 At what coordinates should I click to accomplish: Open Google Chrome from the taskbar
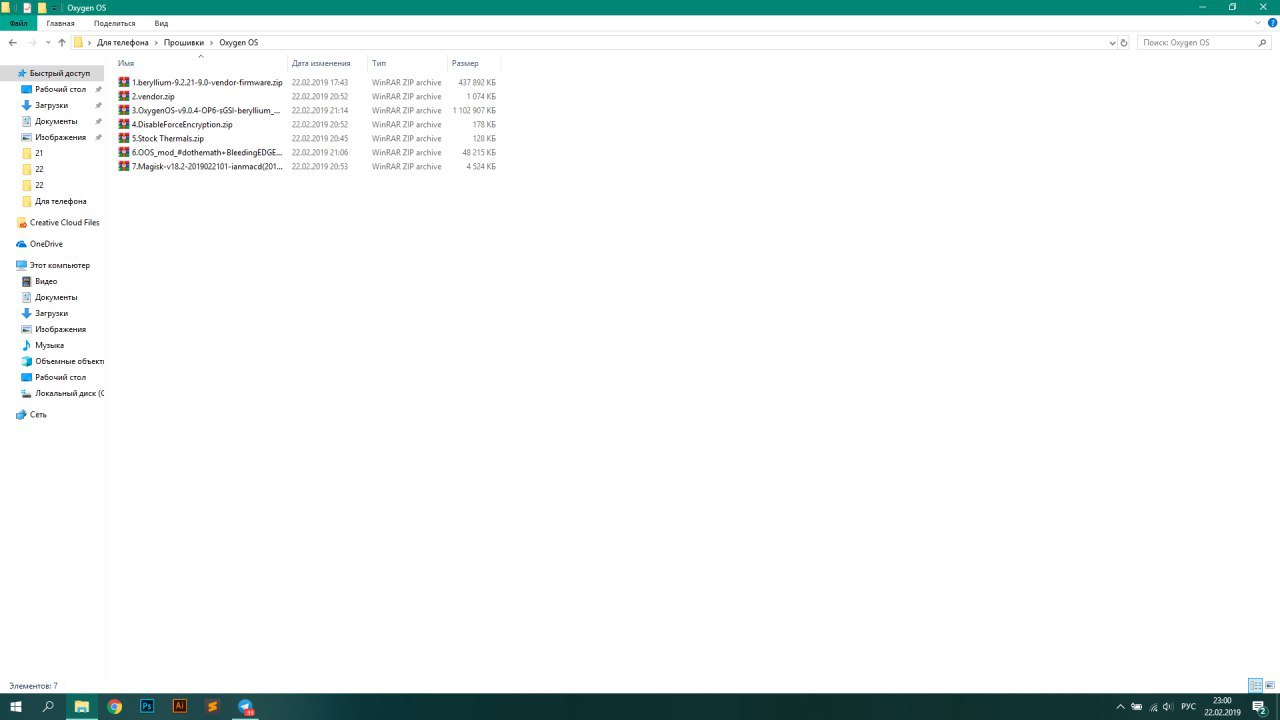point(115,706)
